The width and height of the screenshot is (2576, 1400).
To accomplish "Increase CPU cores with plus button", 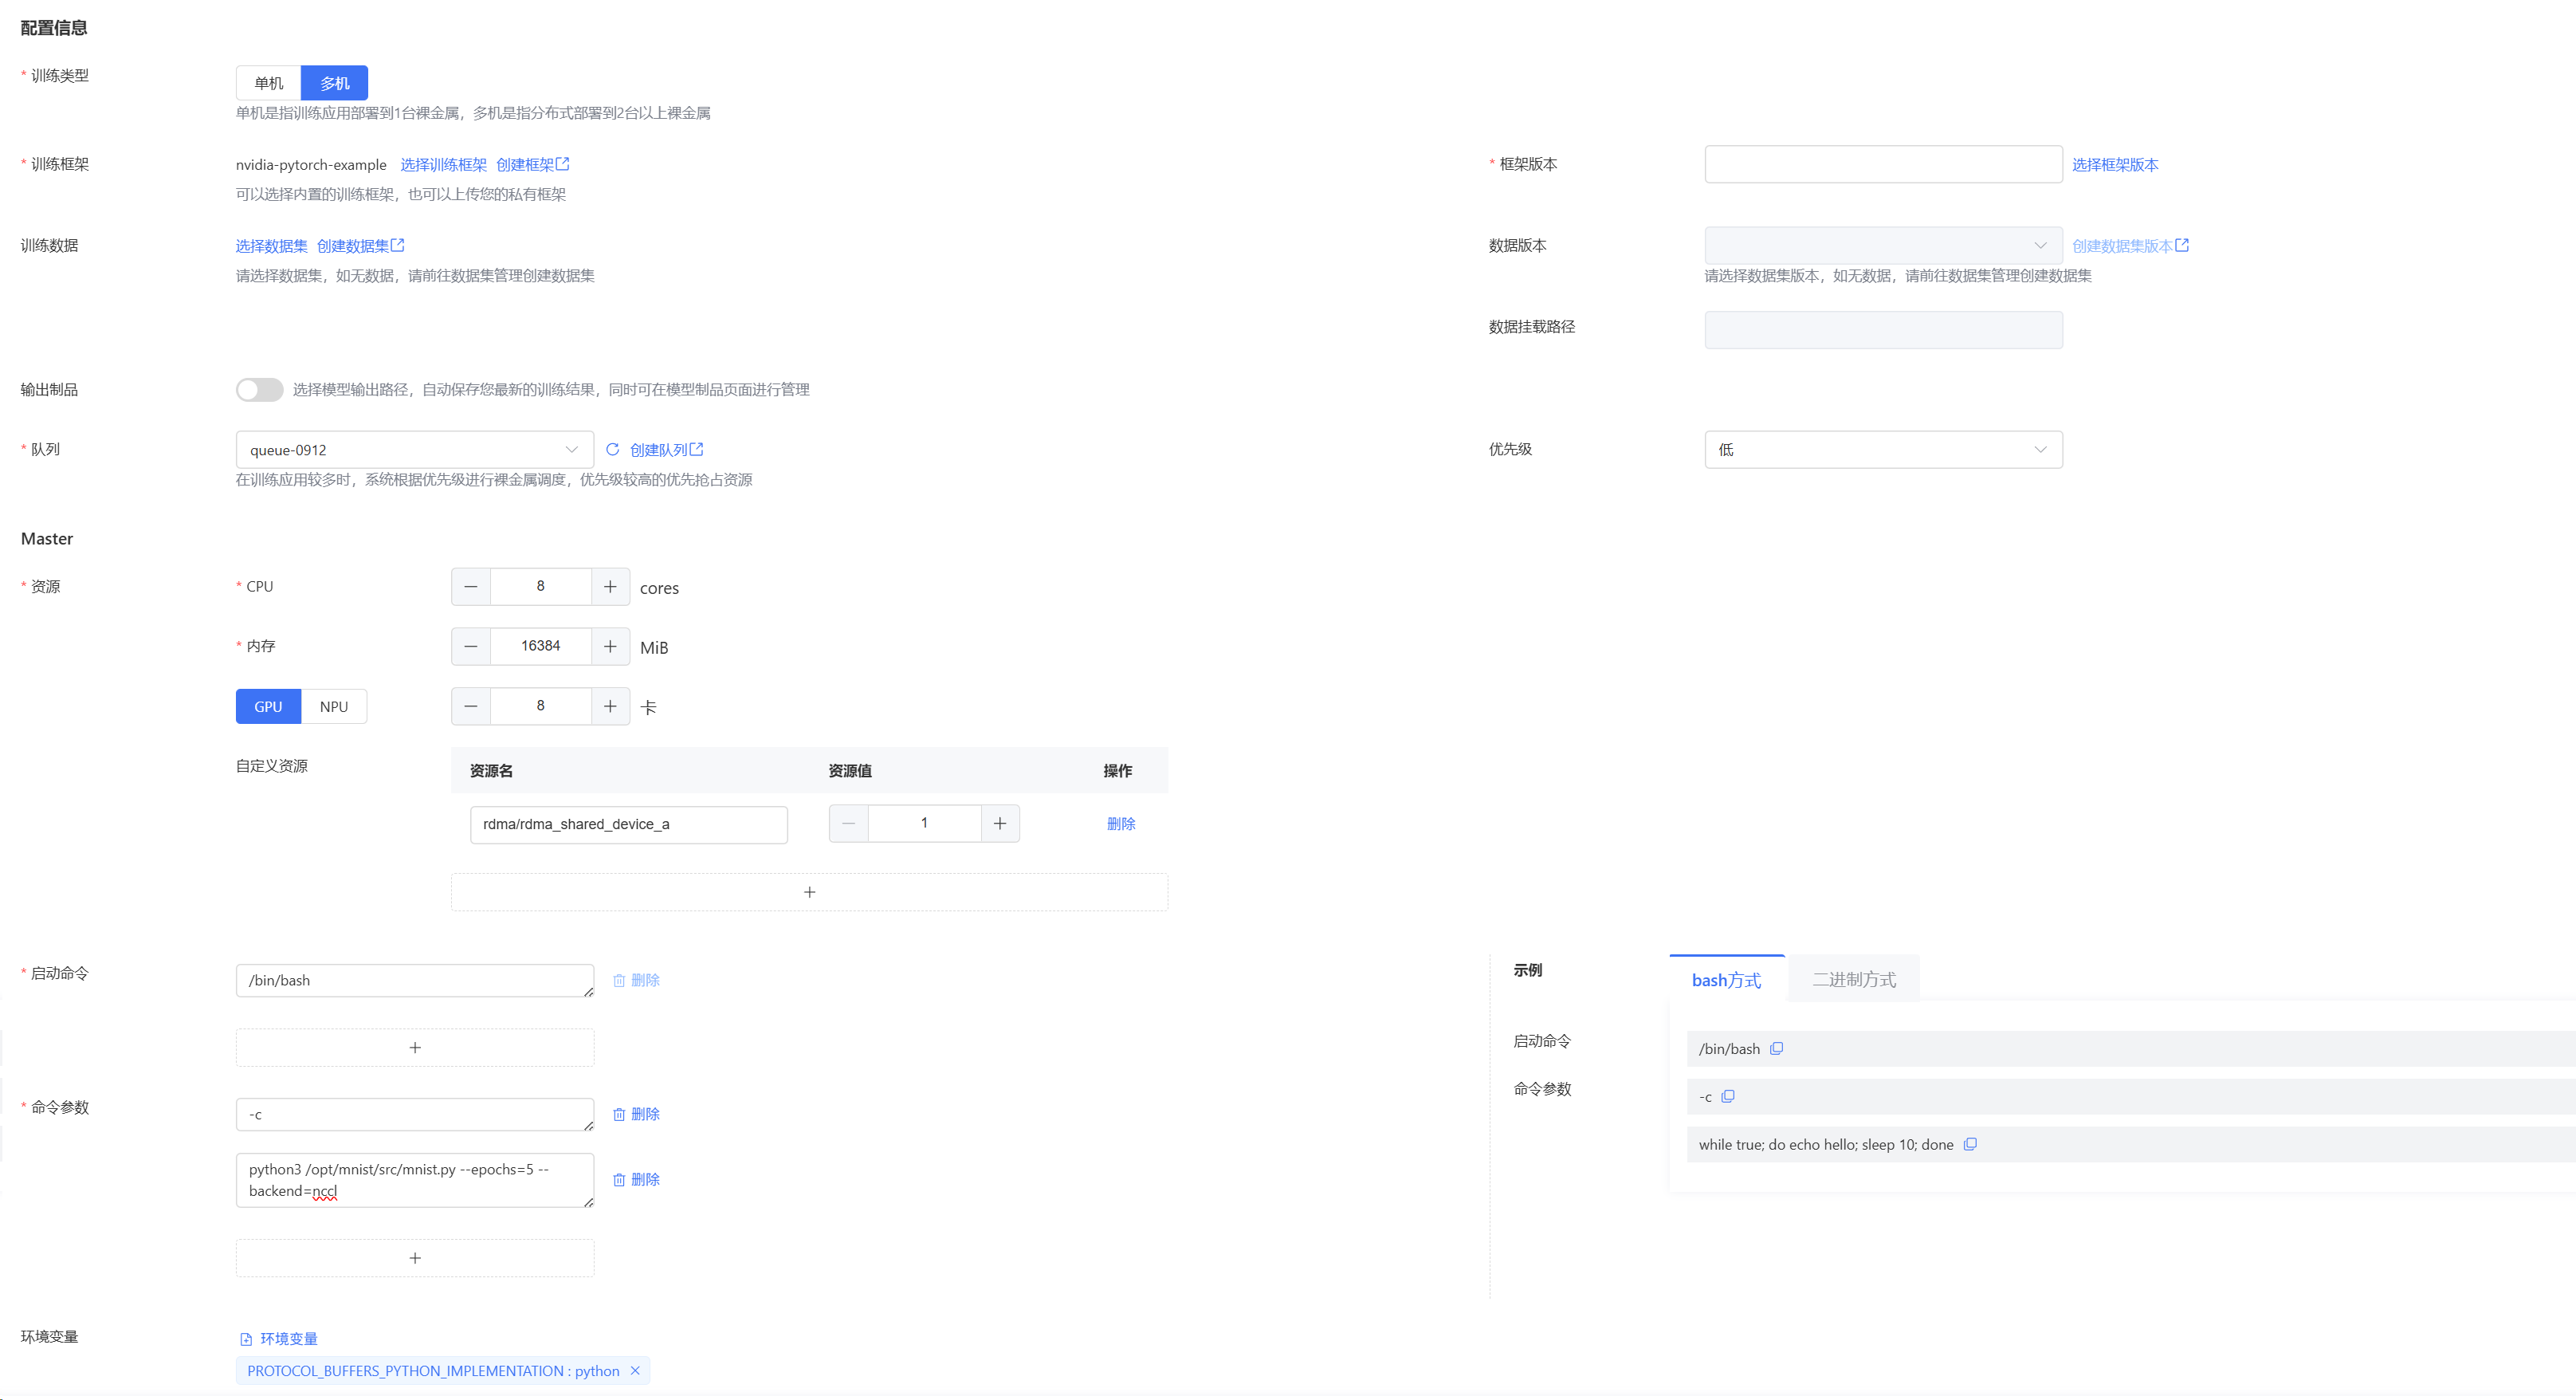I will click(610, 587).
